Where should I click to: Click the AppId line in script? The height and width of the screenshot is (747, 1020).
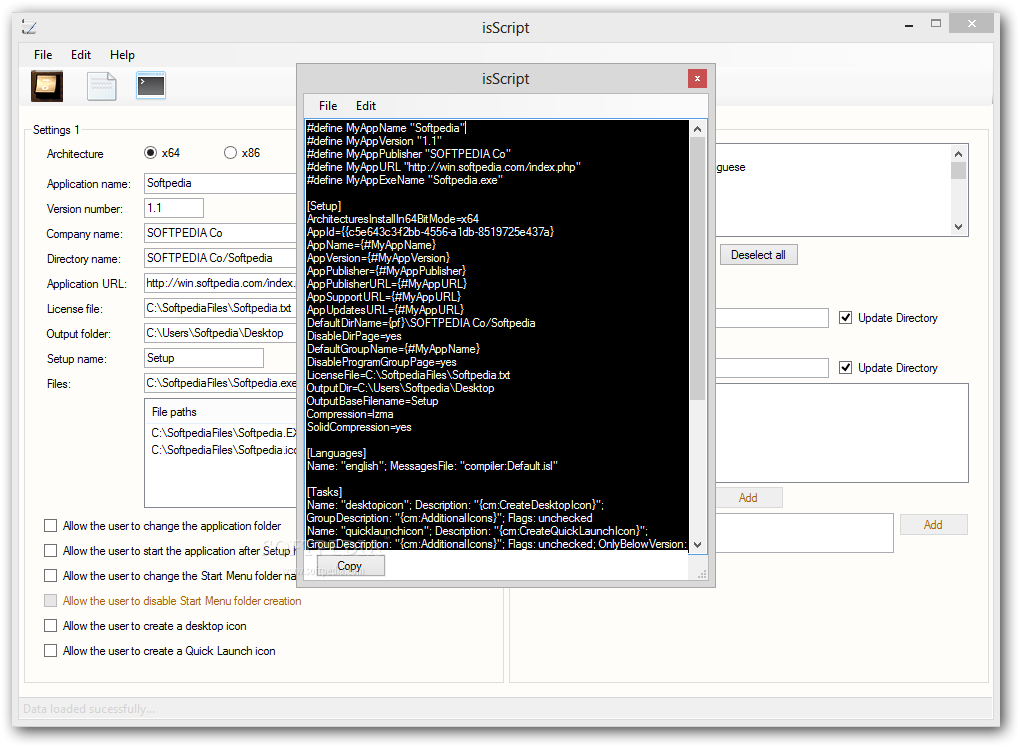pyautogui.click(x=430, y=232)
